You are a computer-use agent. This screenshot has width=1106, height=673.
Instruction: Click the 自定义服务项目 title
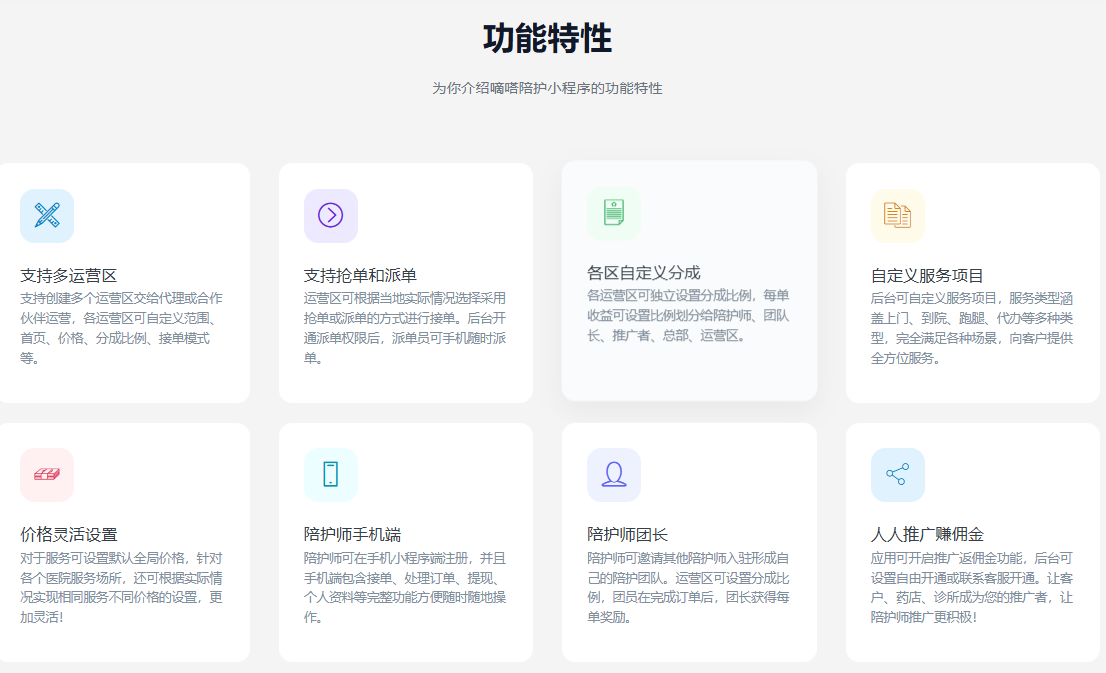[927, 275]
